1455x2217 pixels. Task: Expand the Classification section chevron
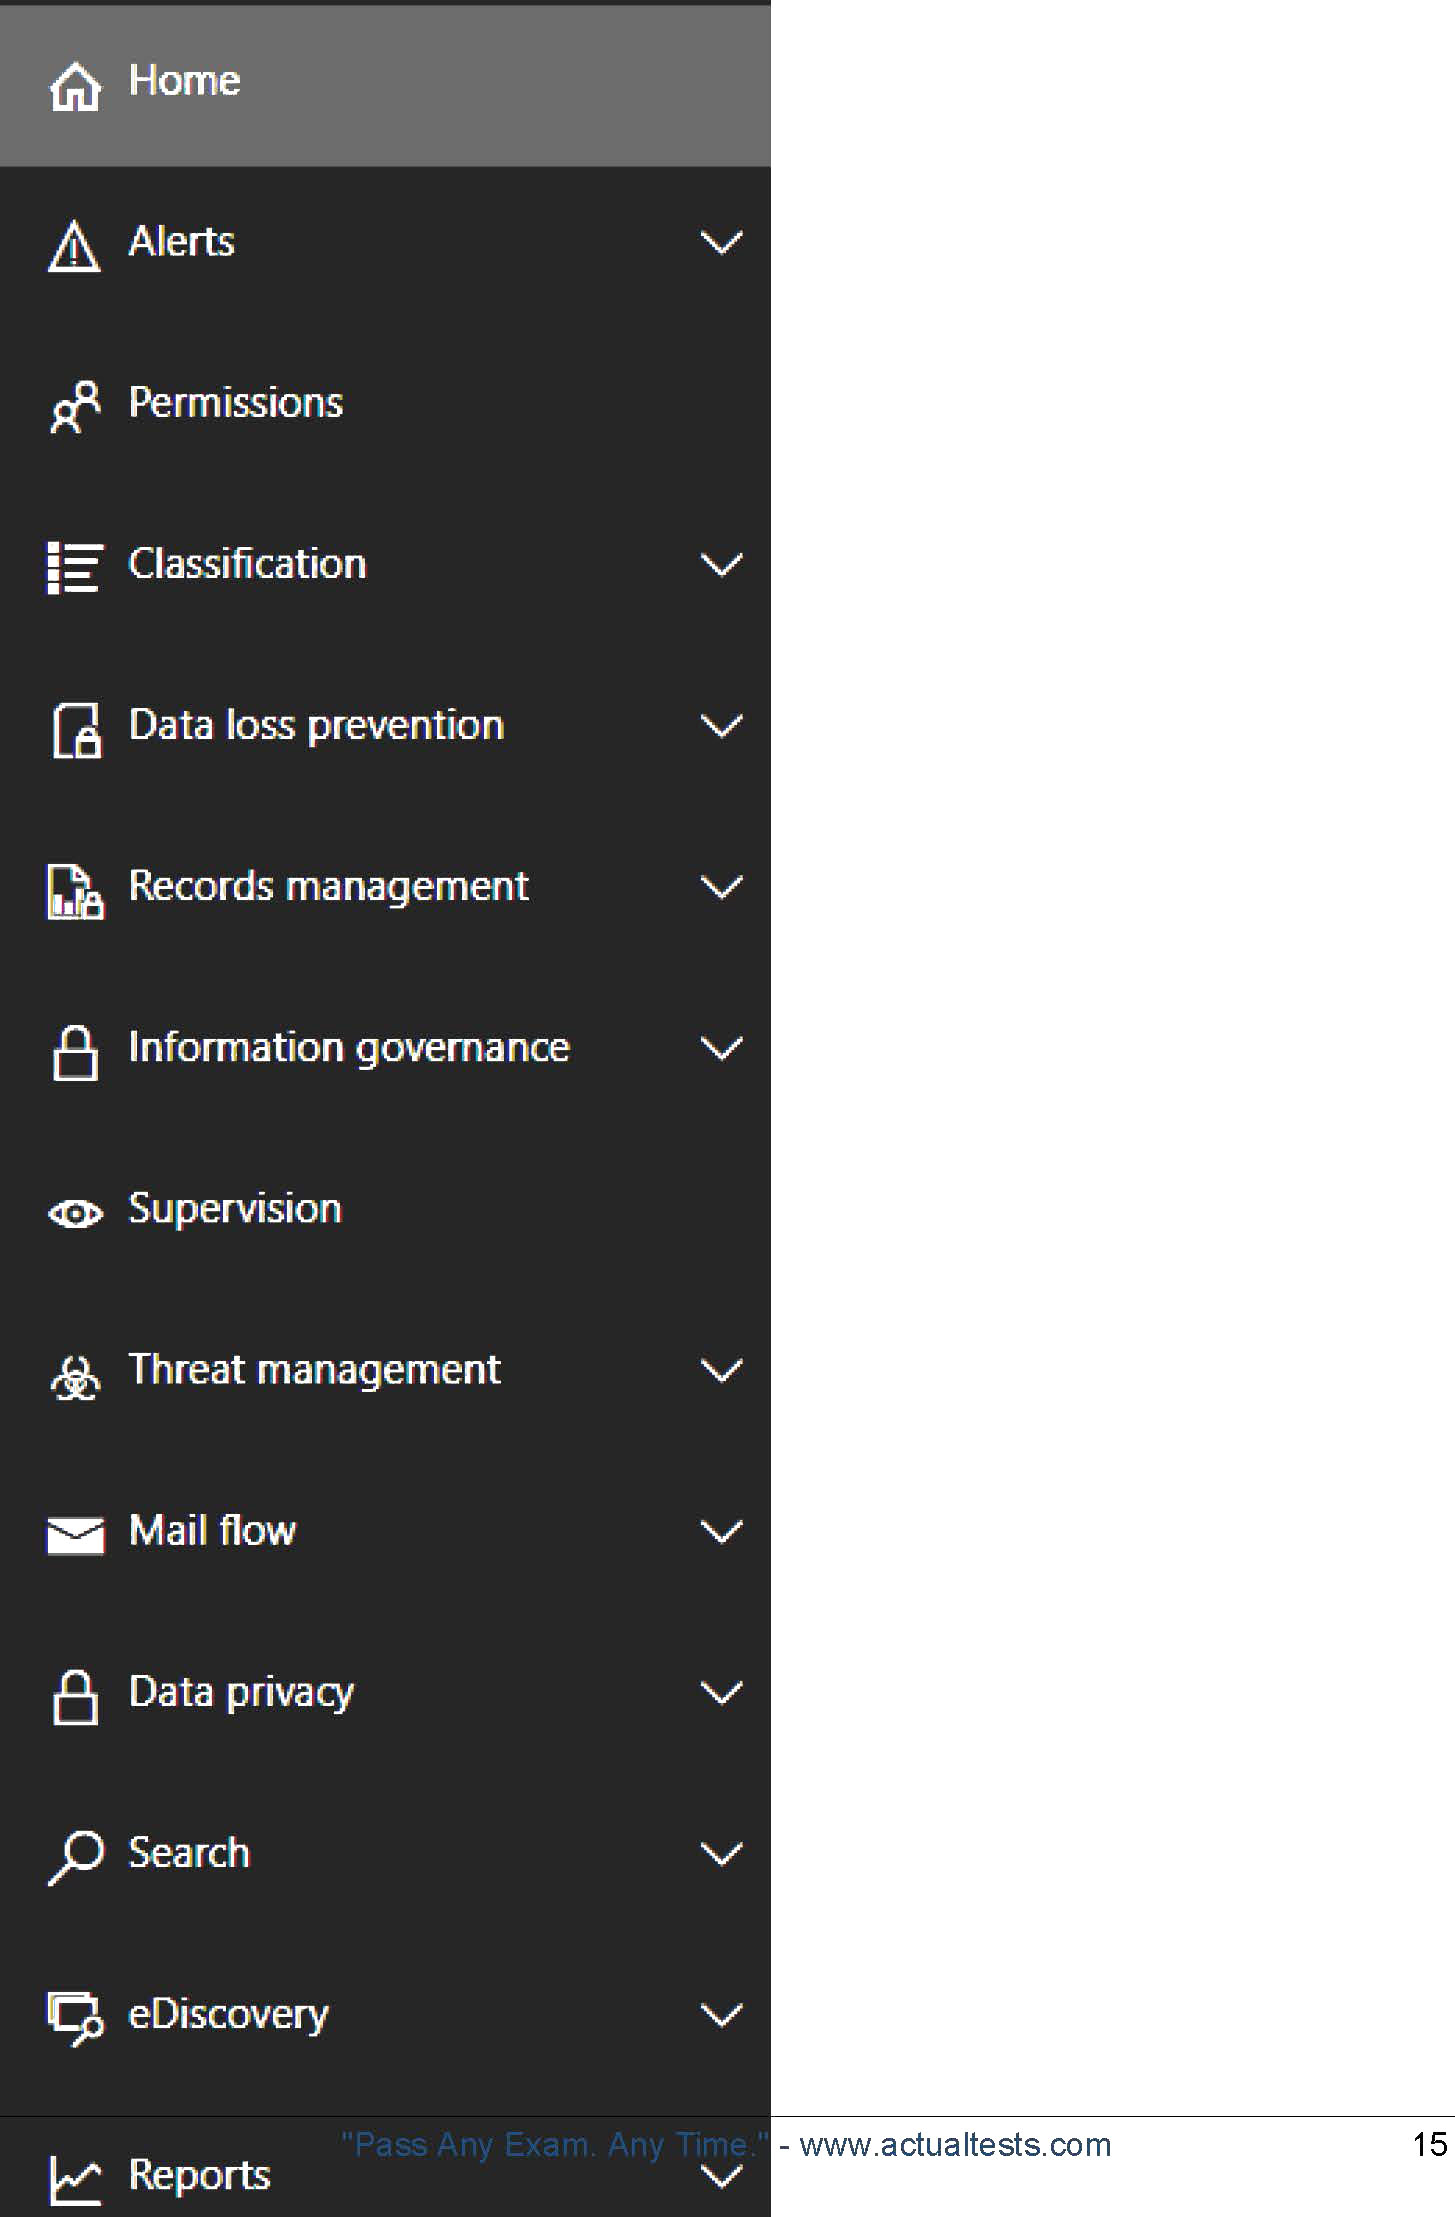click(721, 564)
